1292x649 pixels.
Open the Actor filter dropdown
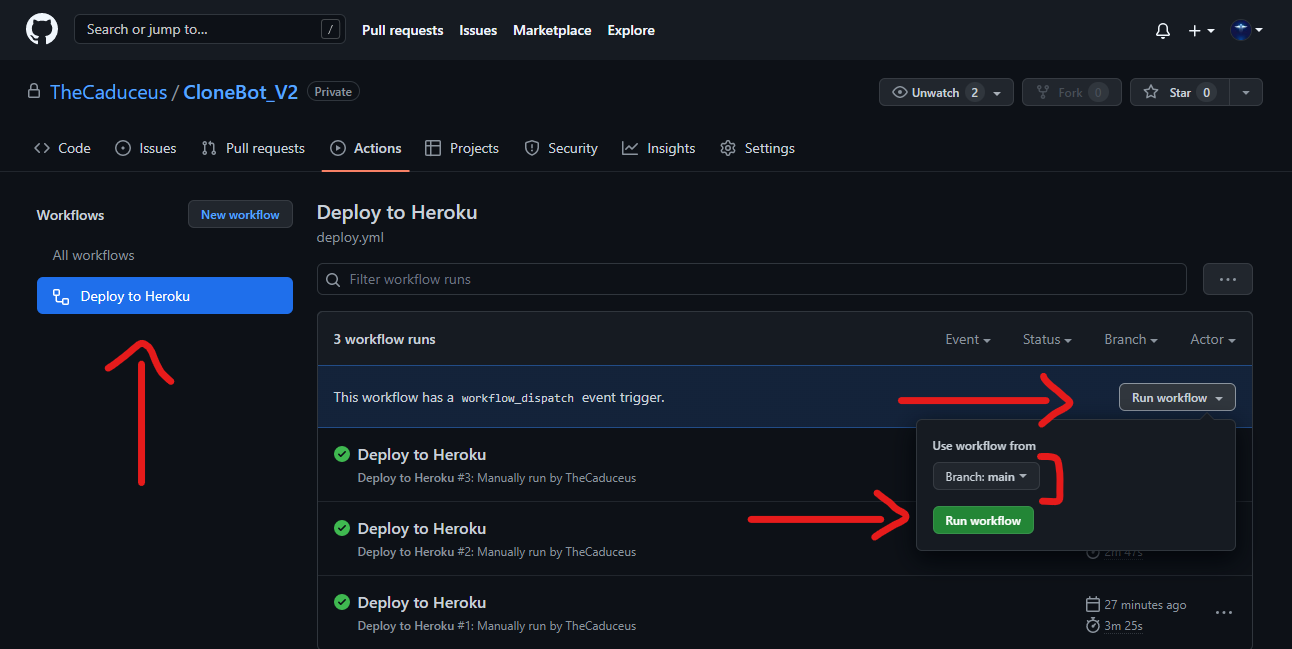1213,340
